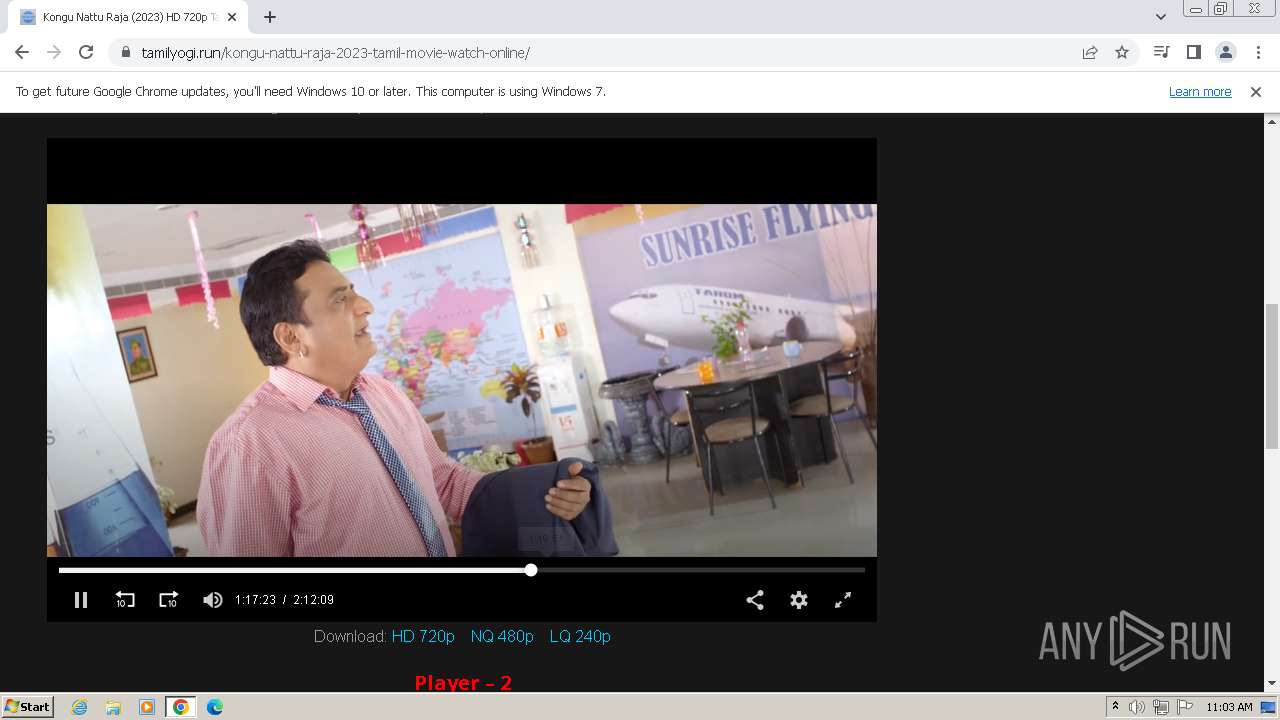
Task: Open Action Center flag icon
Action: [x=1183, y=707]
